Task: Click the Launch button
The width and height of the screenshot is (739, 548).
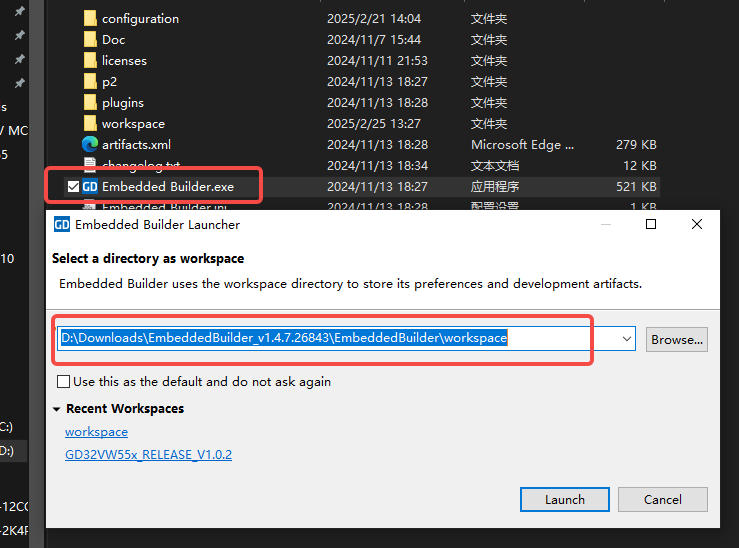Action: (x=564, y=500)
